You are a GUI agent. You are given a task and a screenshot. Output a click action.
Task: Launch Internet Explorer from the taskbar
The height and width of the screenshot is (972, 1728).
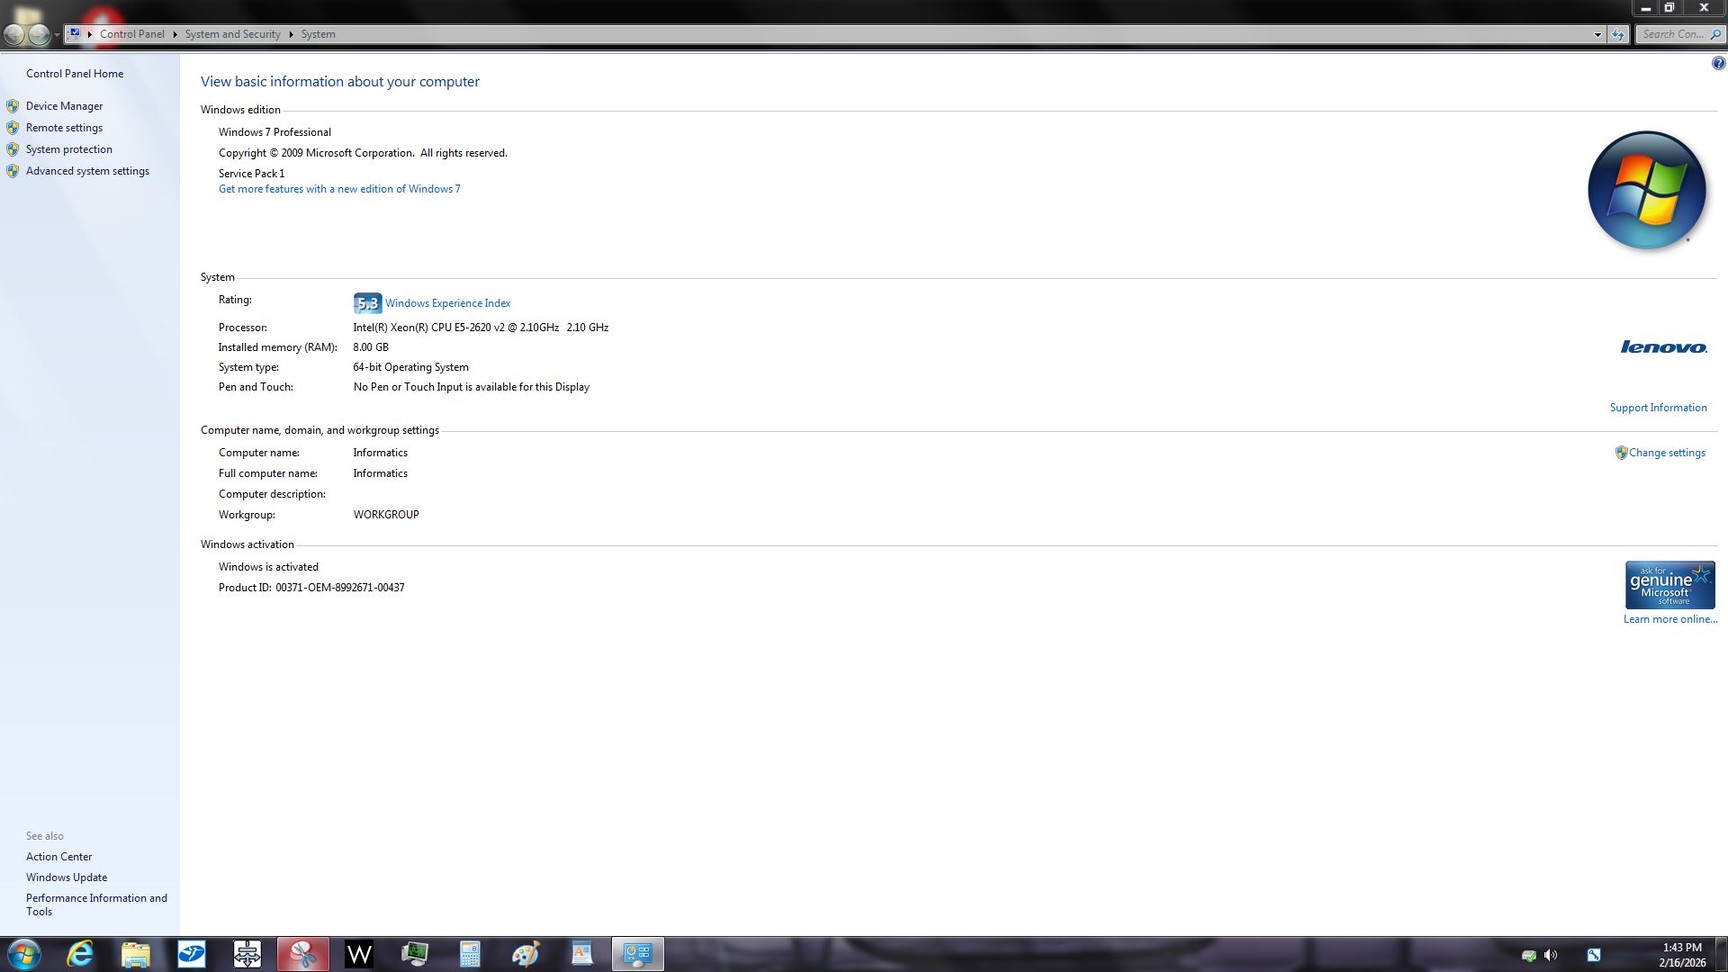pos(79,954)
